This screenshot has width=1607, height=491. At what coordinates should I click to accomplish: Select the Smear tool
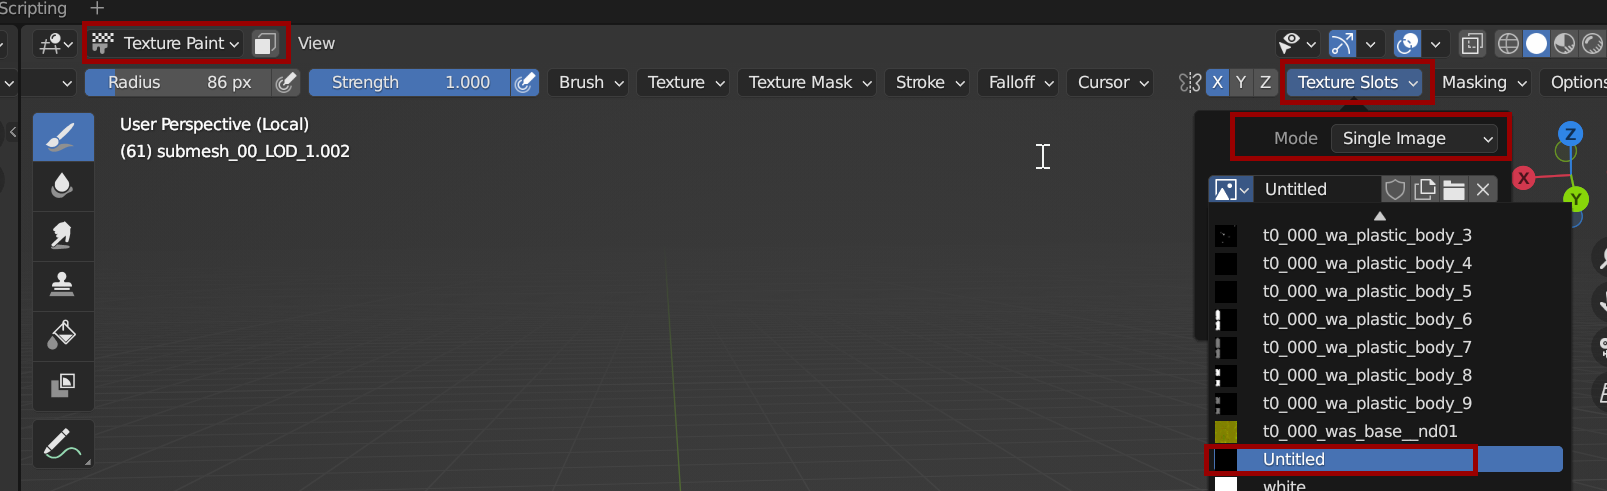point(63,235)
